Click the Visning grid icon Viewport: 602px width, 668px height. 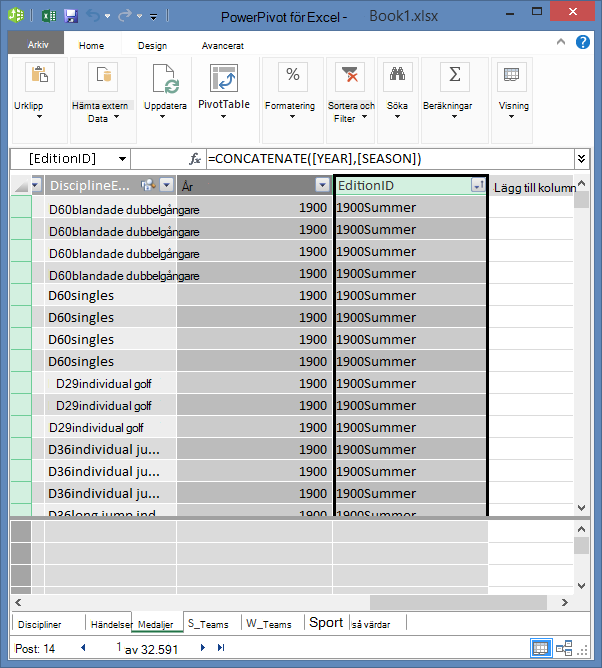(511, 77)
